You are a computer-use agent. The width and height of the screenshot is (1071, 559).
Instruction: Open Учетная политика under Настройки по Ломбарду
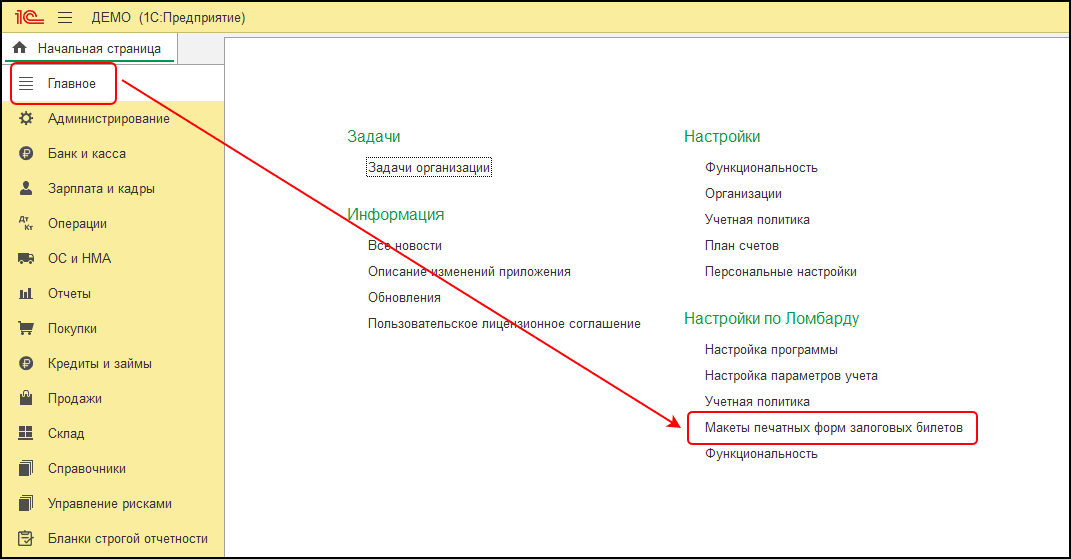(757, 401)
